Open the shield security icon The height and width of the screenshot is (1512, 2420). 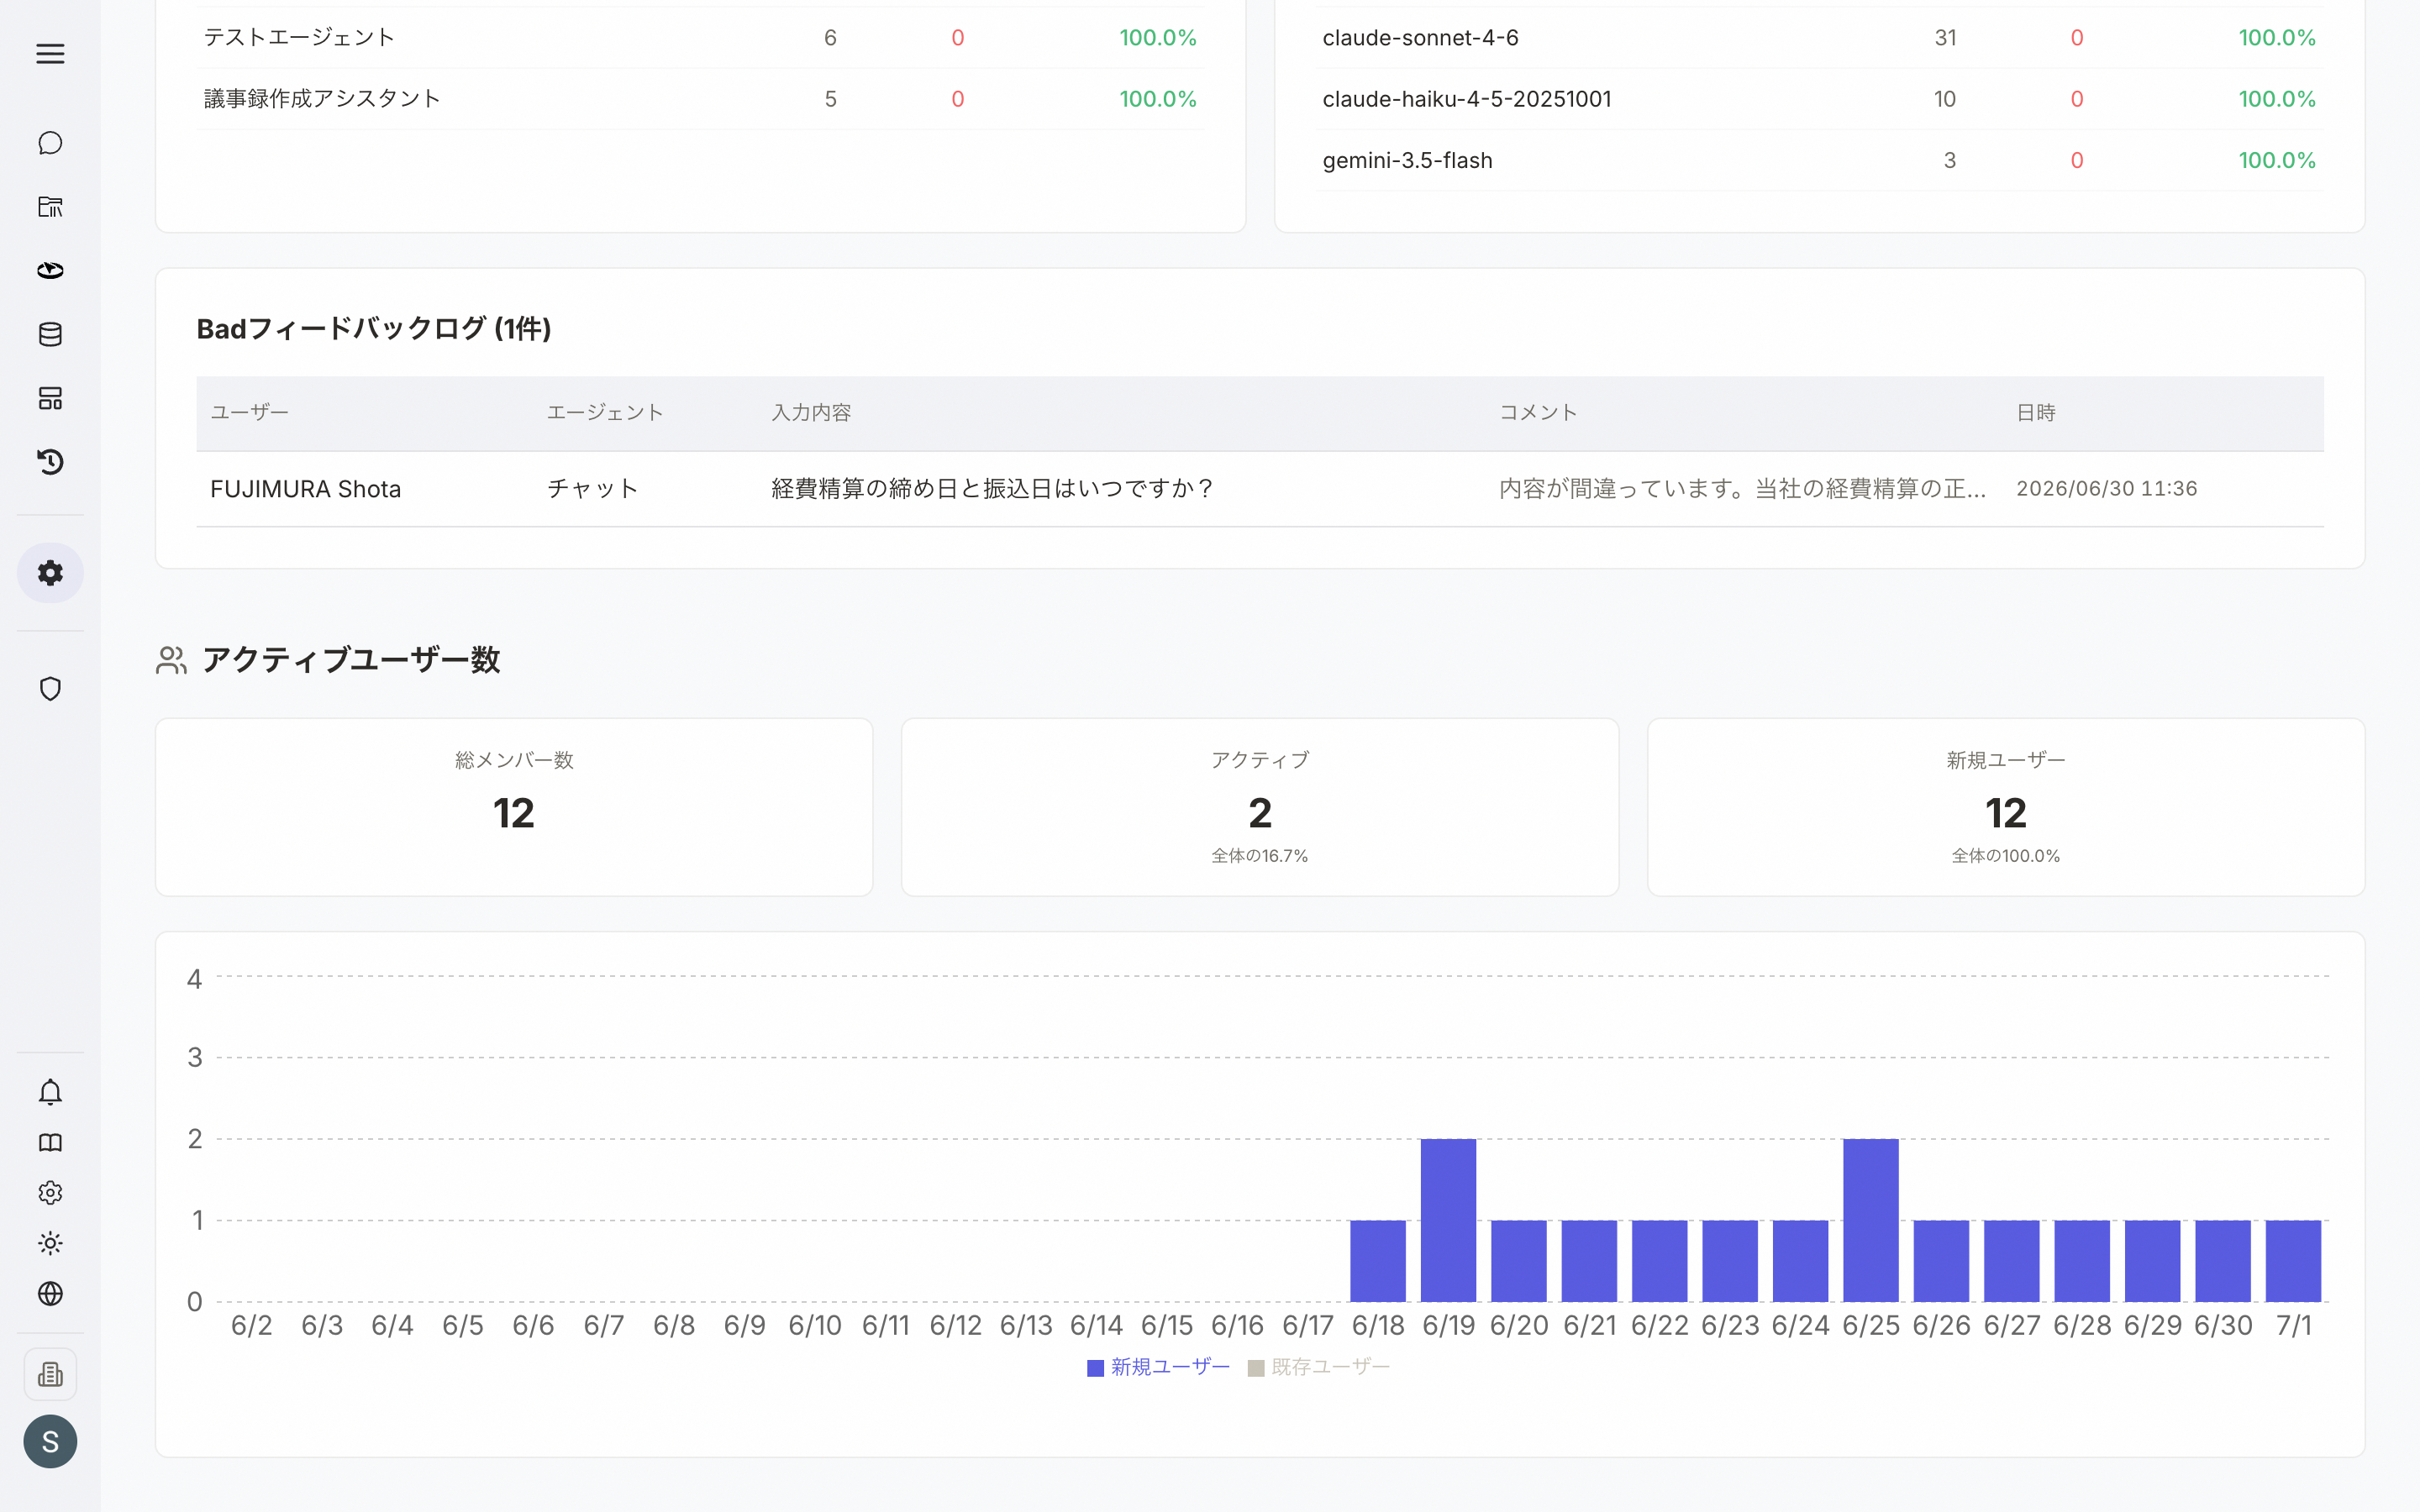50,689
